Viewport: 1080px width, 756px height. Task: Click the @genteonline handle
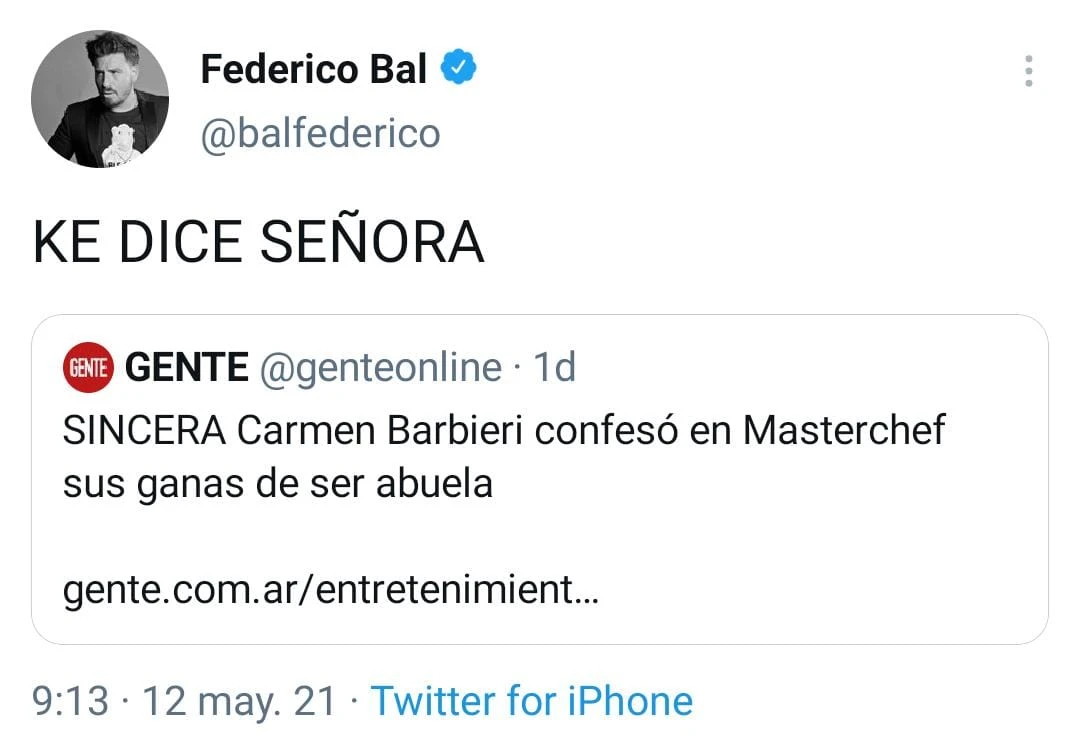coord(380,368)
